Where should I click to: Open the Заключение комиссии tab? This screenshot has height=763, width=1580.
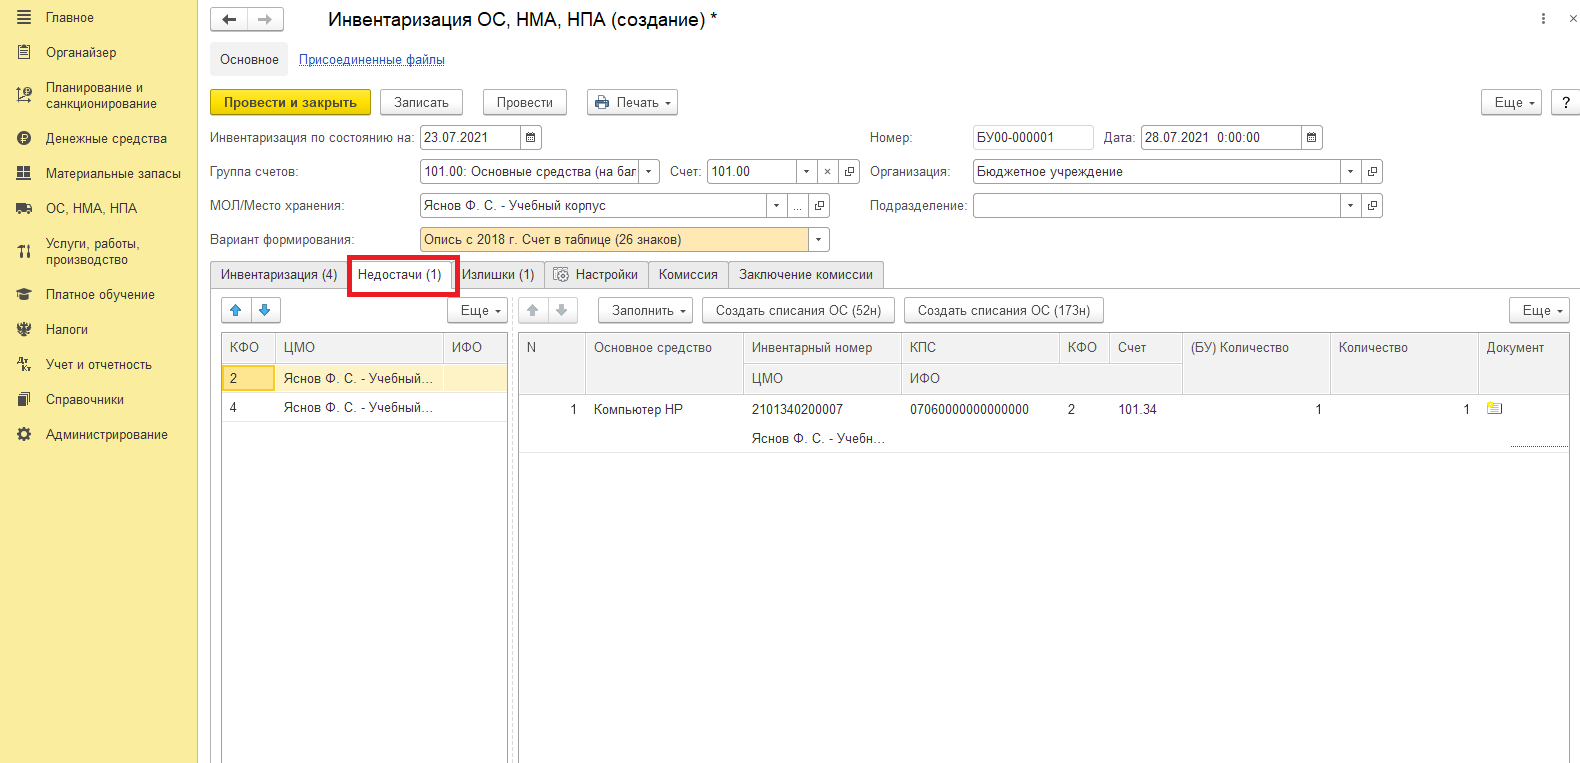click(805, 275)
